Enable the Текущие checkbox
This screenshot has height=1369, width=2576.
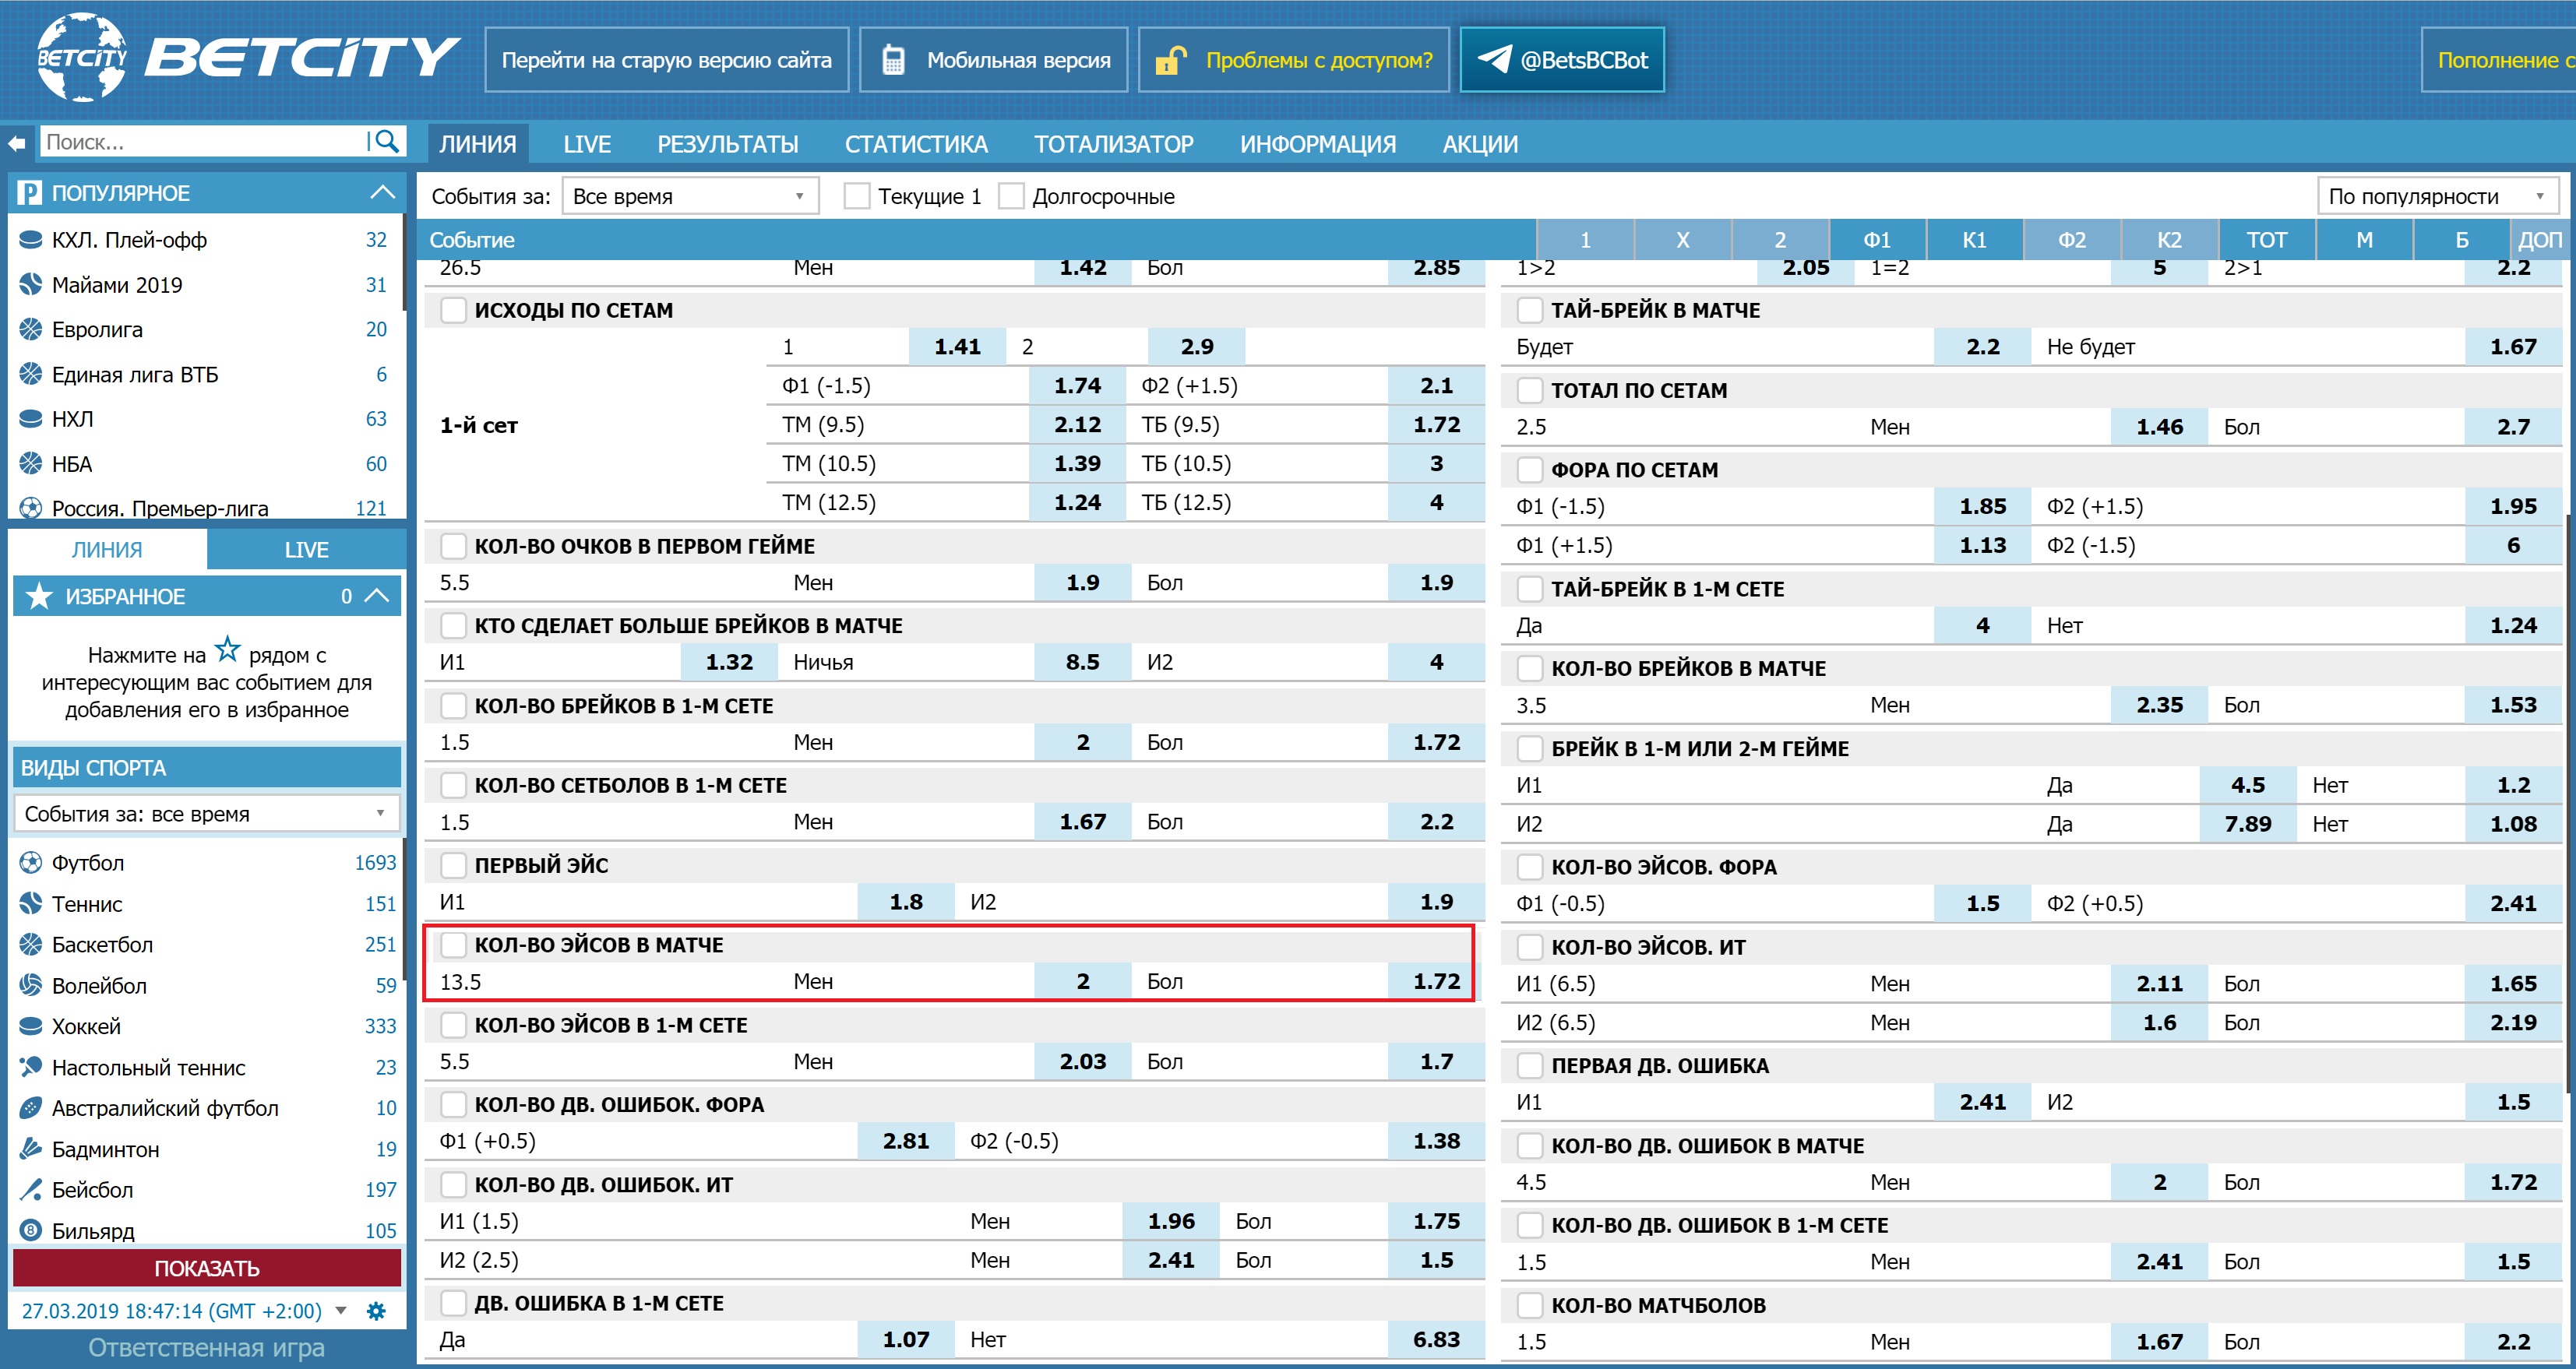click(856, 196)
